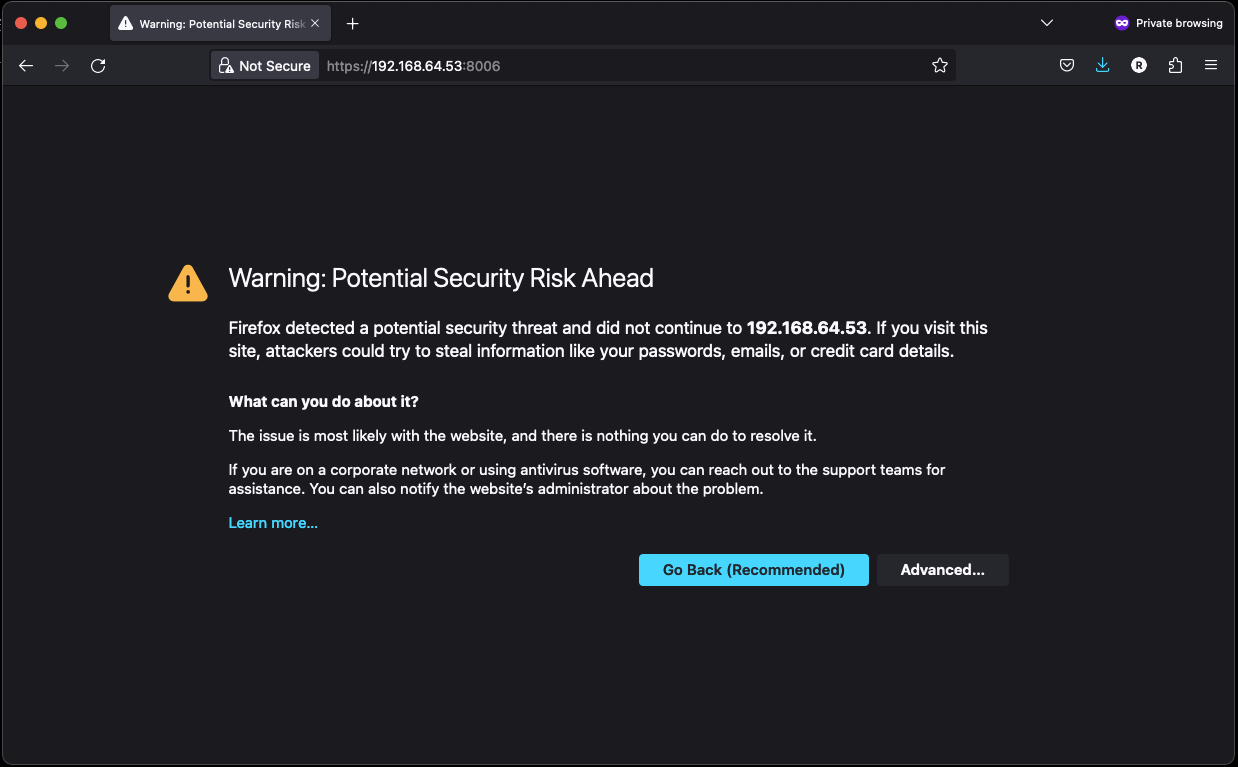Click What can you do about it? heading
The width and height of the screenshot is (1238, 767).
(x=323, y=402)
